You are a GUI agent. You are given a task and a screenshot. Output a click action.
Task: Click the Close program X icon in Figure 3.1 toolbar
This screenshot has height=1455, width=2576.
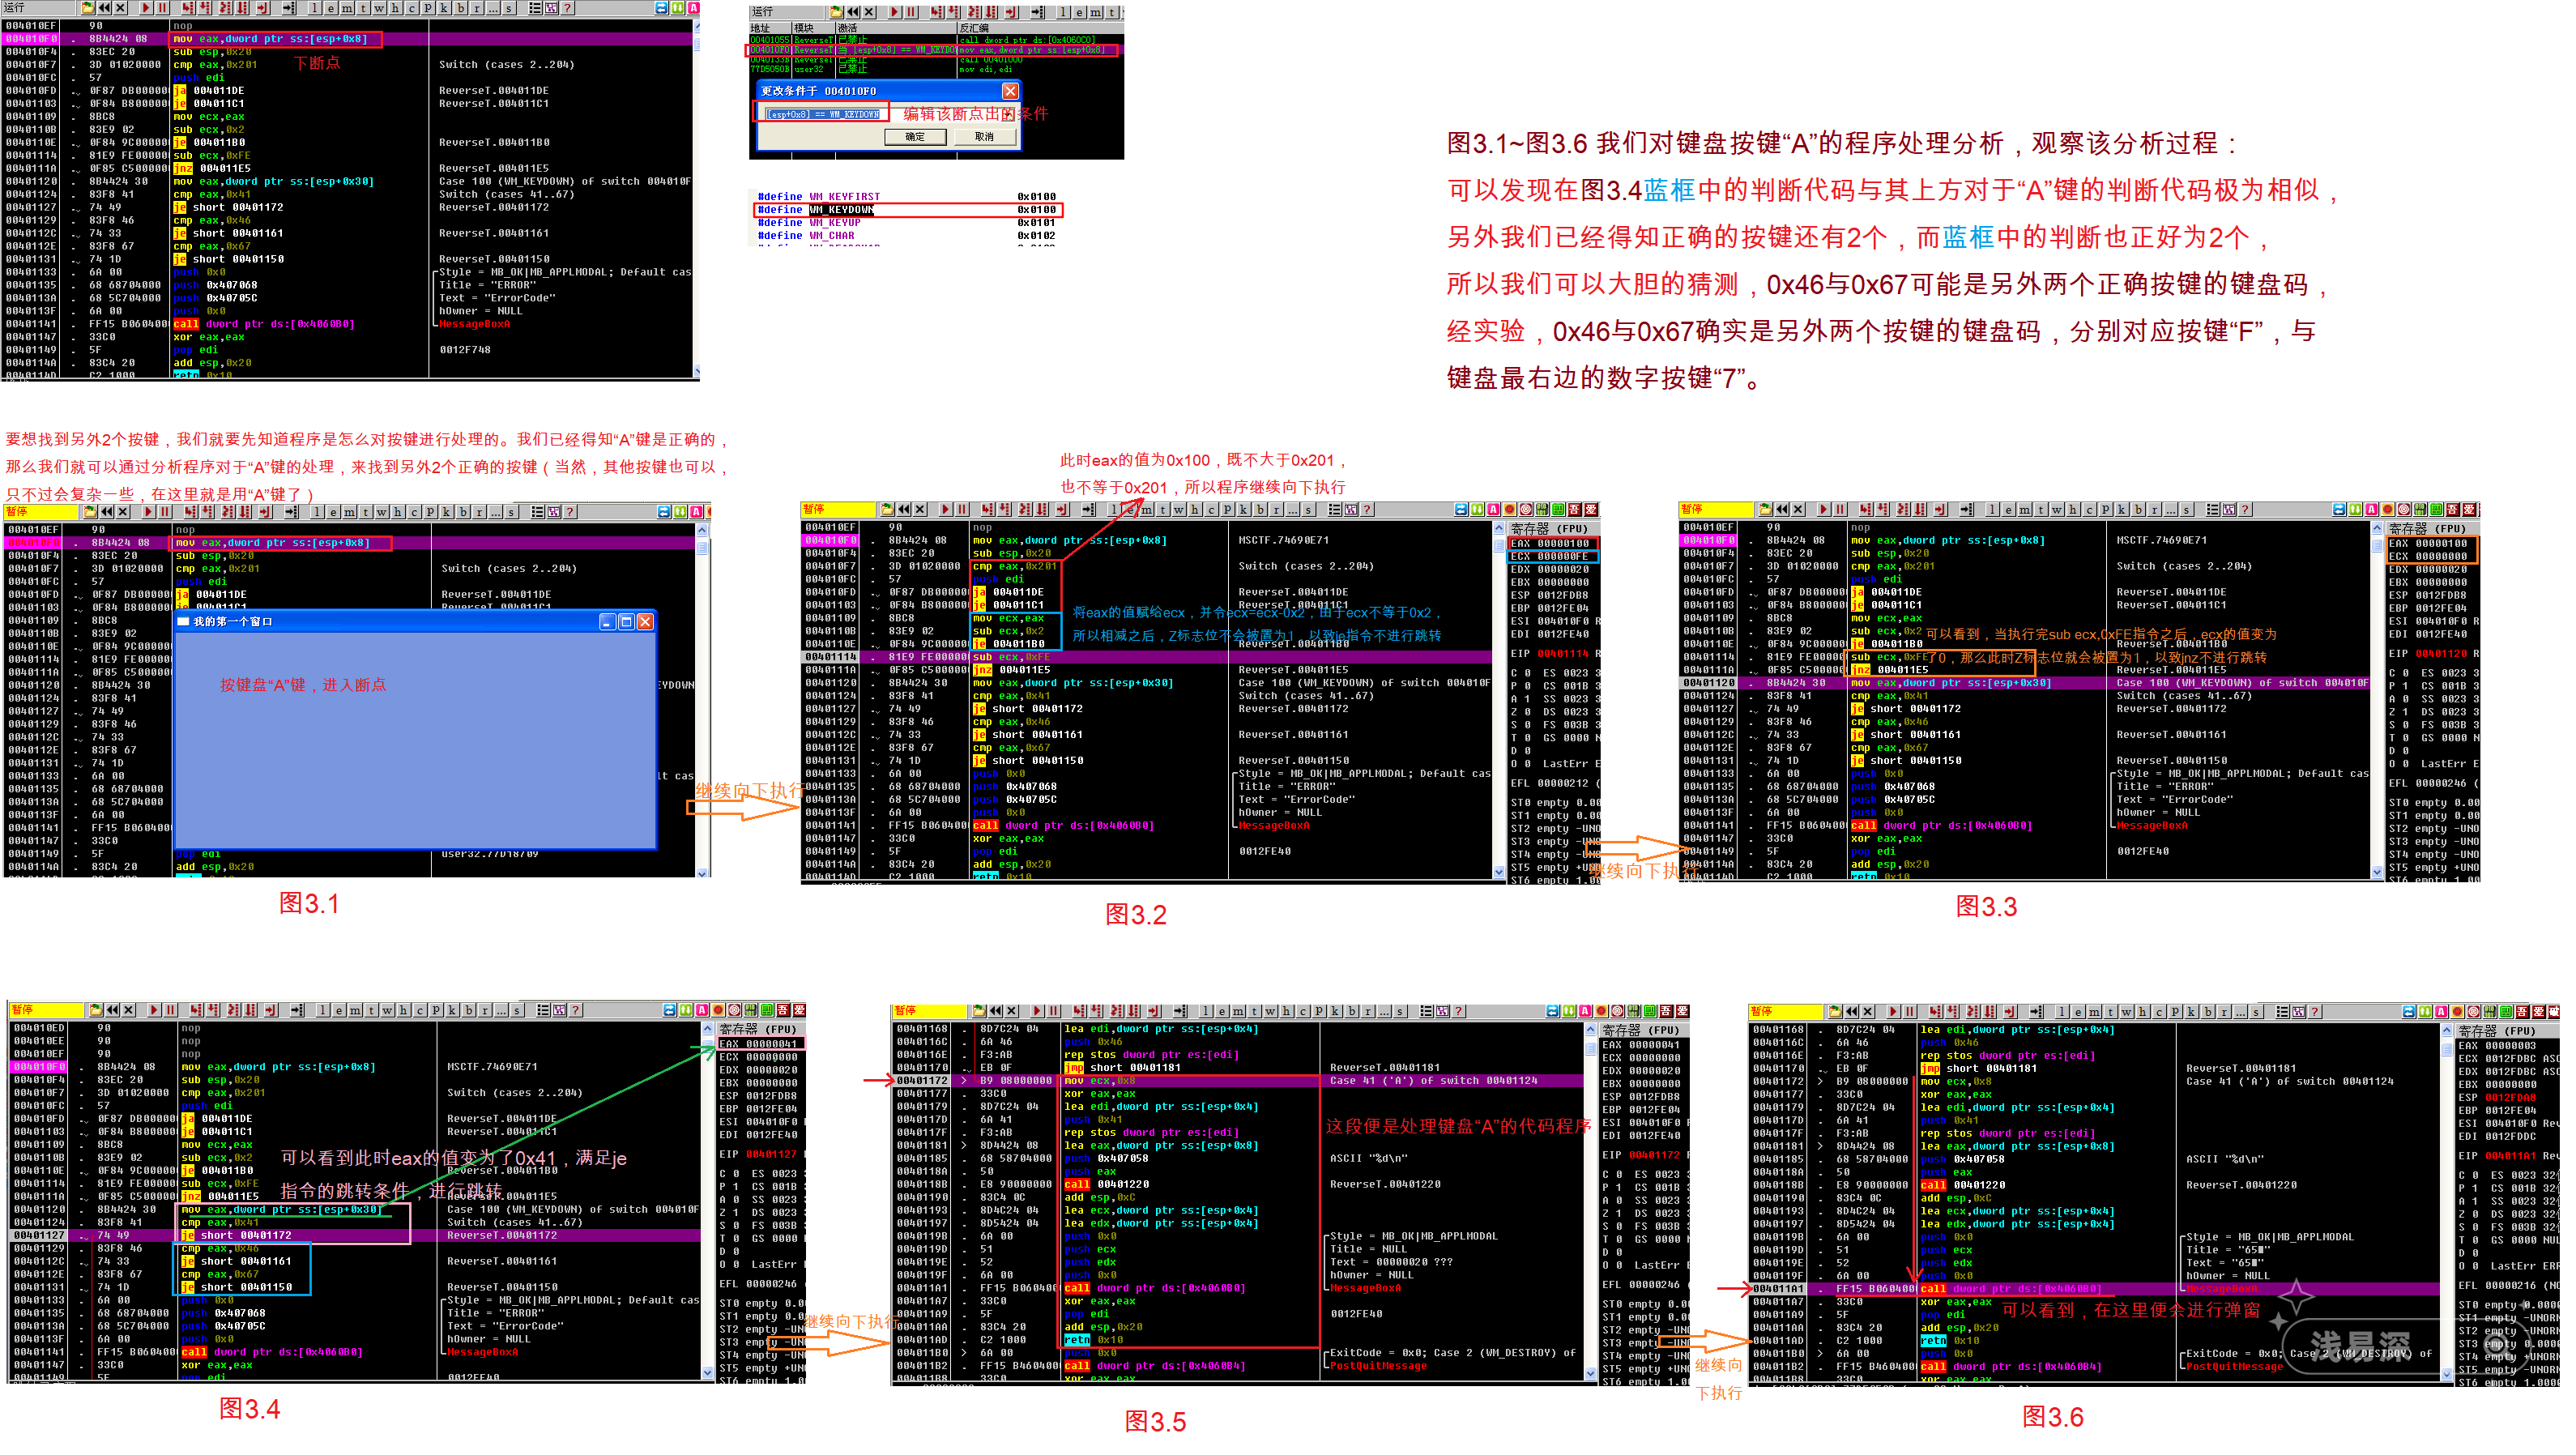[x=124, y=512]
